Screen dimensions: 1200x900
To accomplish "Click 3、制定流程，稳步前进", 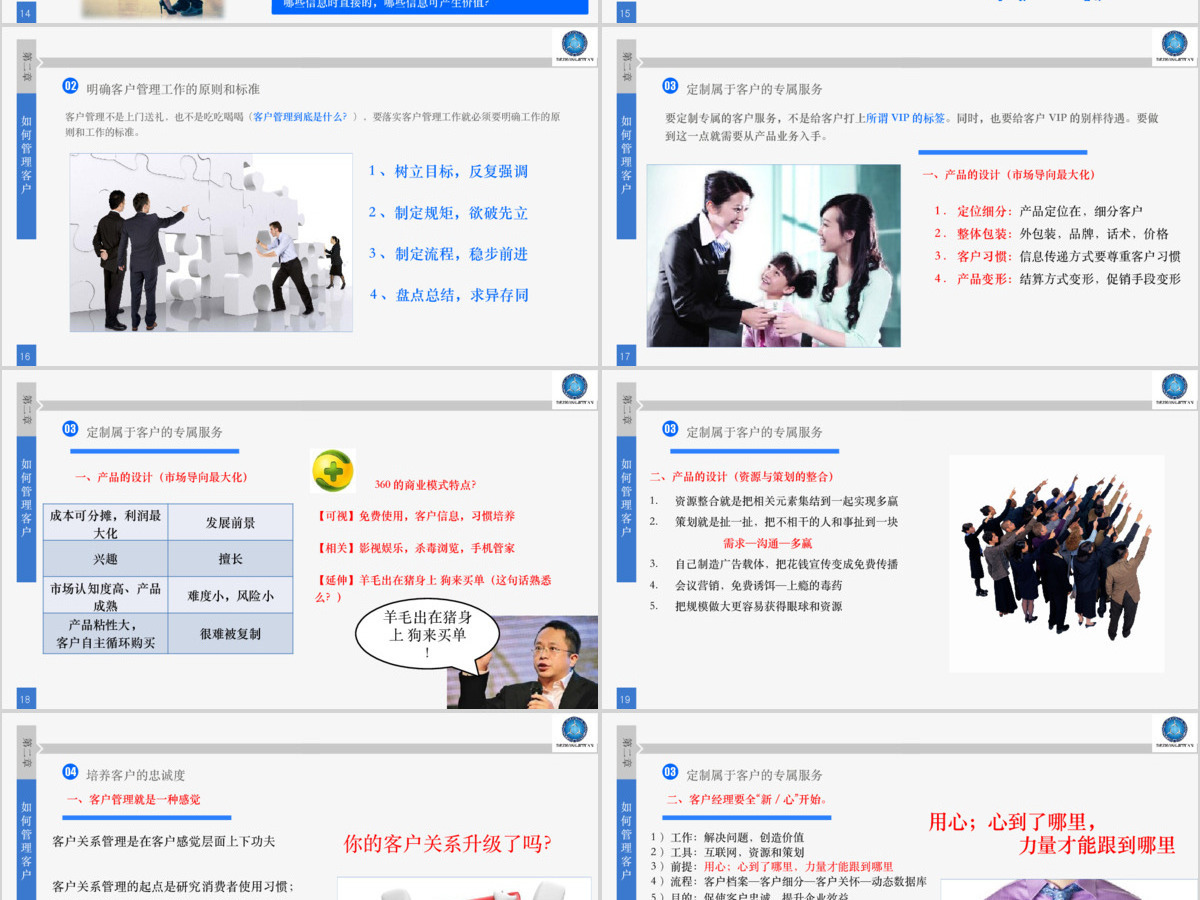I will click(448, 254).
